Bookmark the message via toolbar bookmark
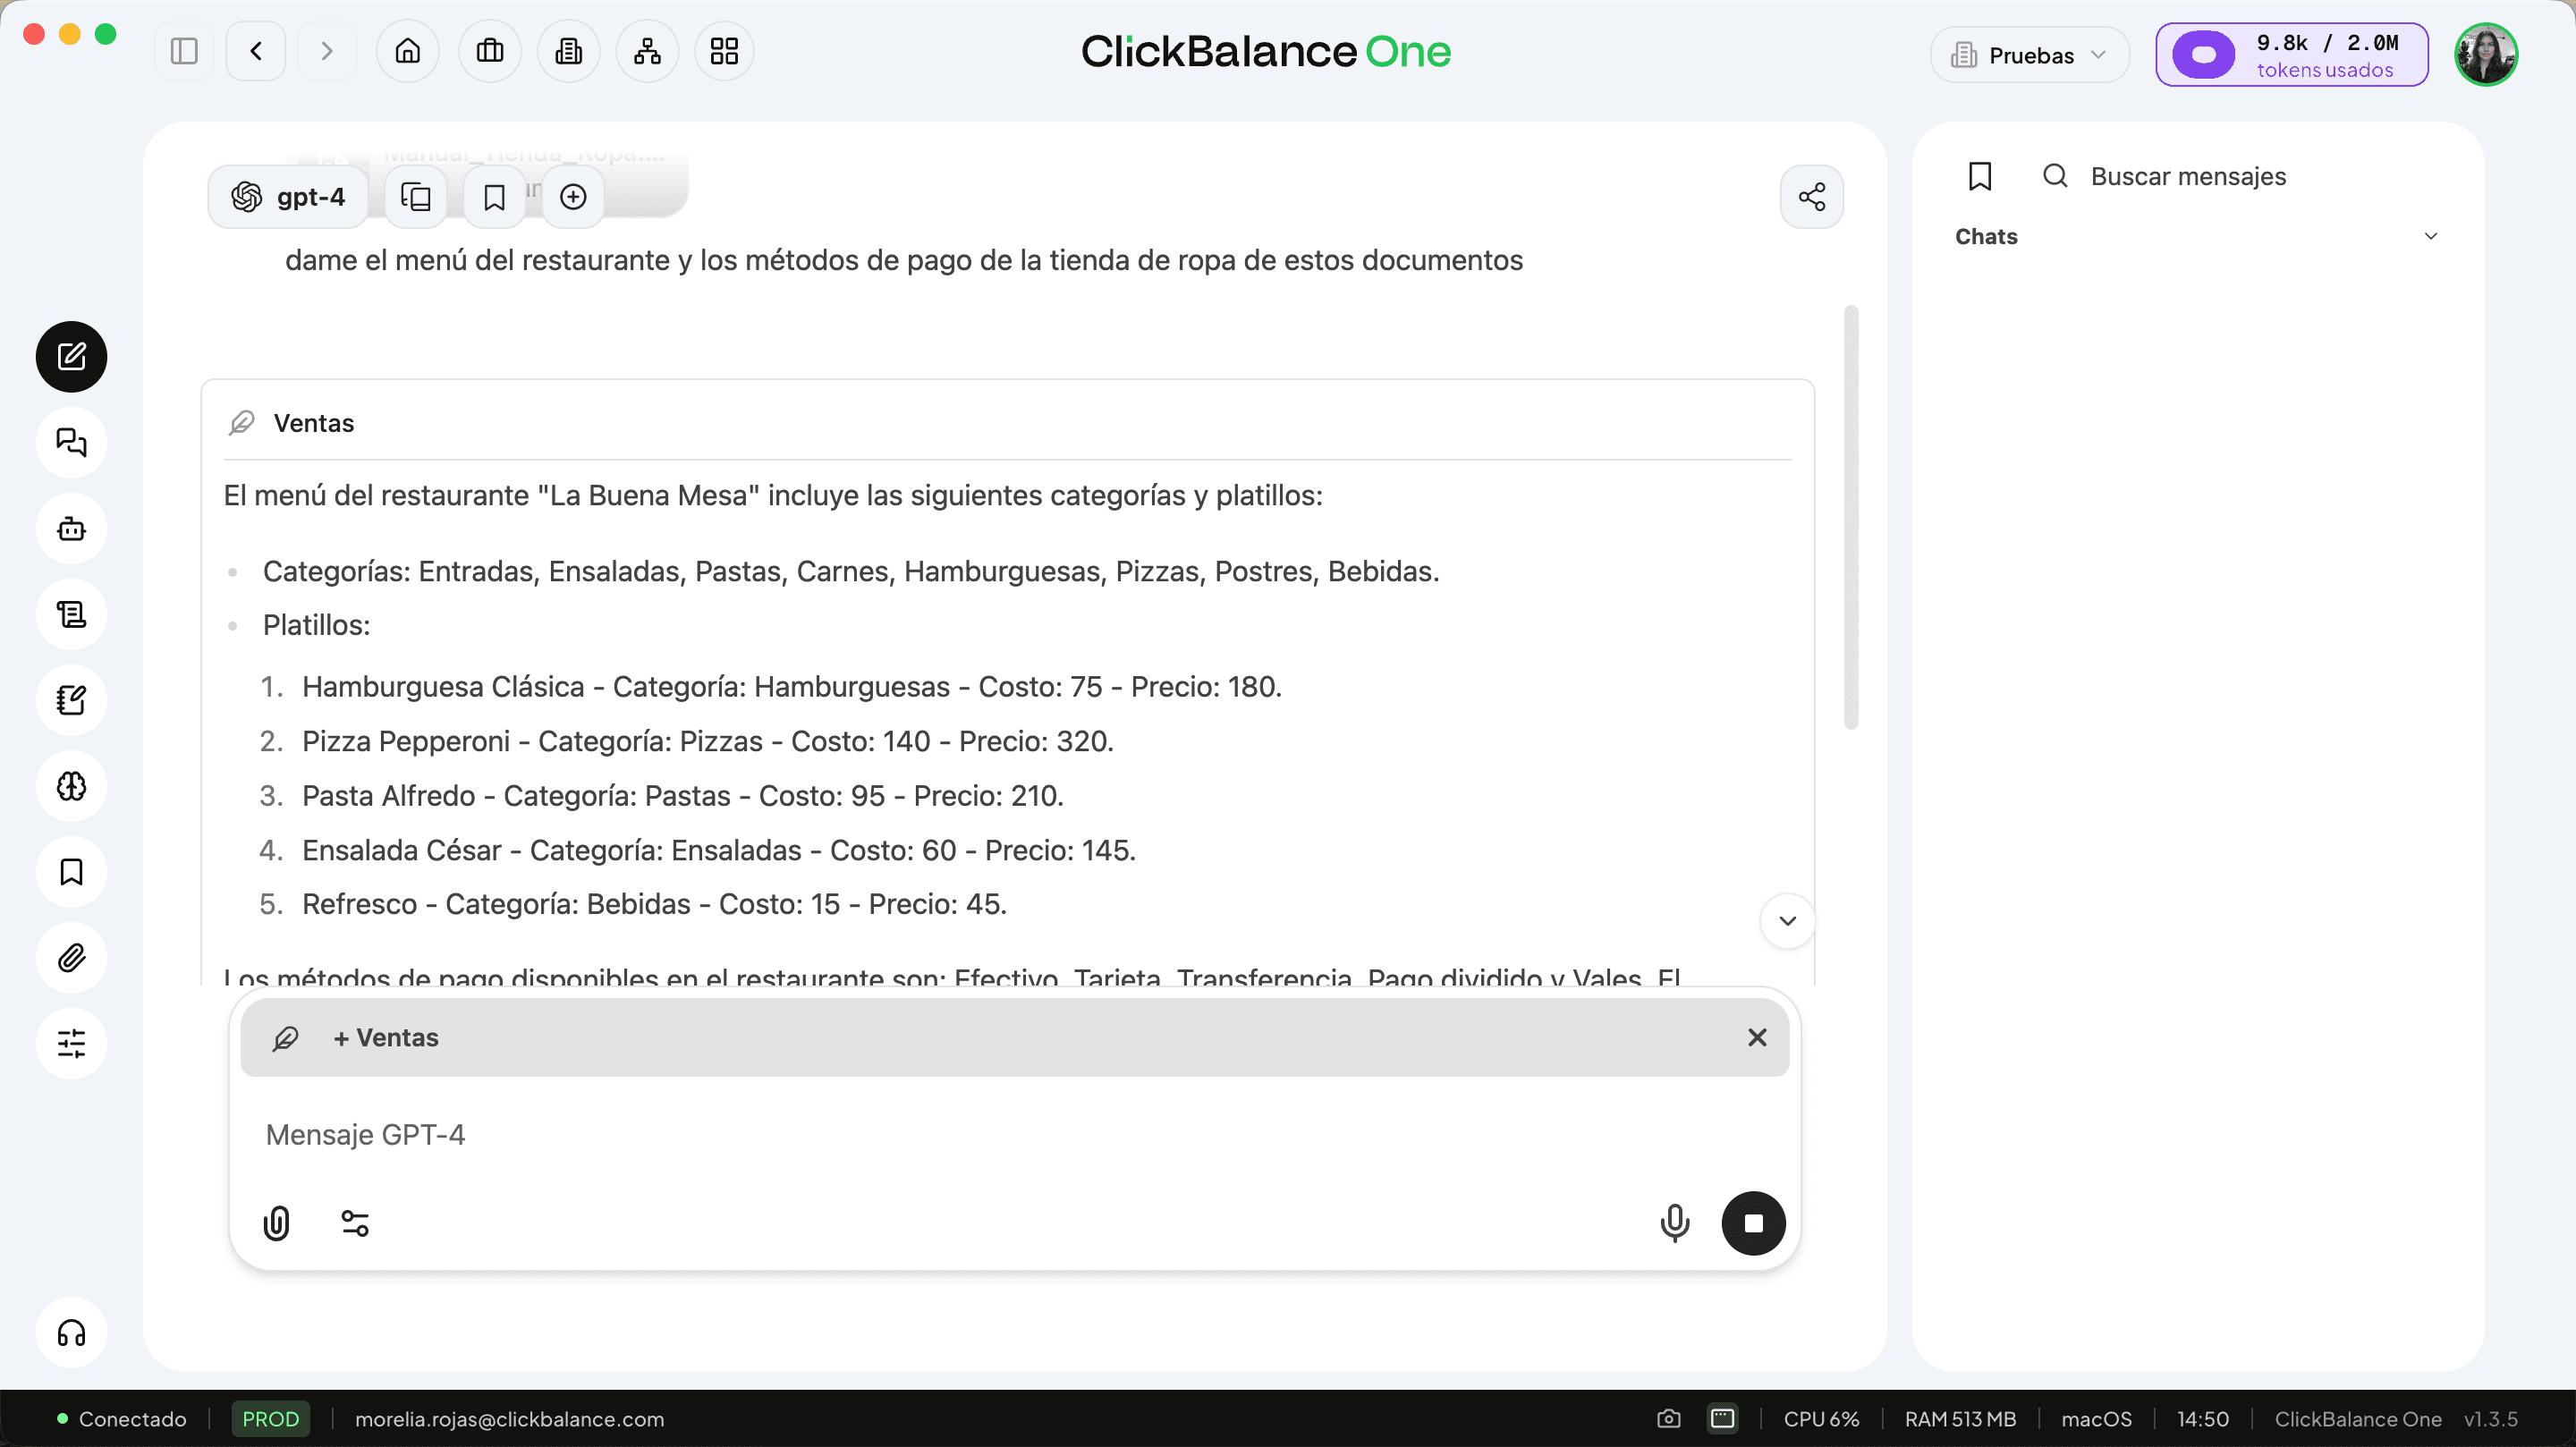The height and width of the screenshot is (1447, 2576). [494, 197]
